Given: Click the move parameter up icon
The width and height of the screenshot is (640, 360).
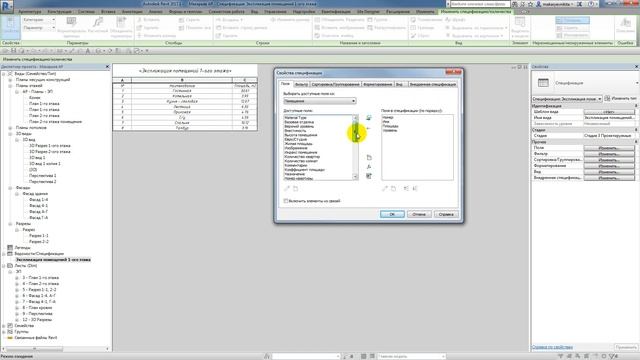Looking at the screenshot, I should (x=407, y=189).
